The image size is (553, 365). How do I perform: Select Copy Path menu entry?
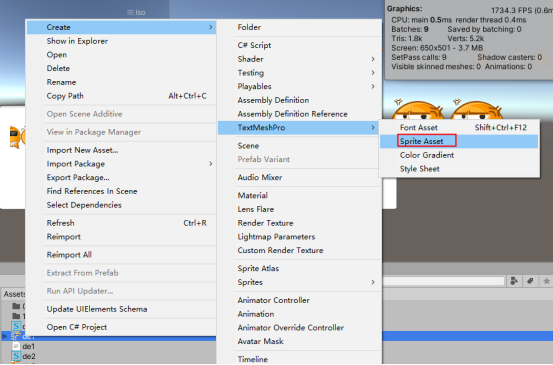122,96
